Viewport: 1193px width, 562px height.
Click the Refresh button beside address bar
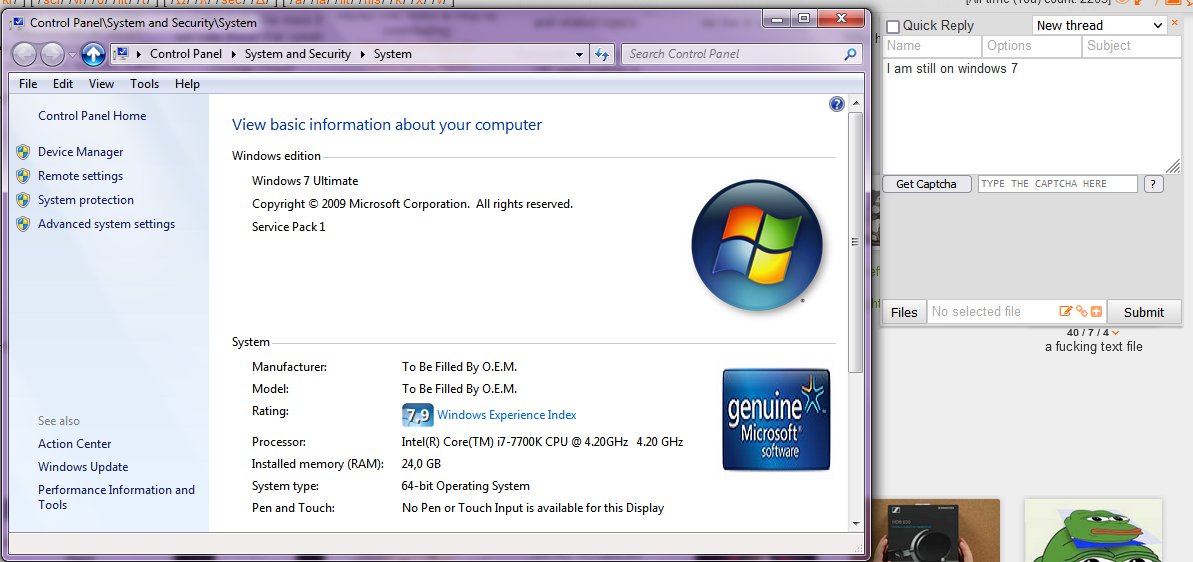point(603,54)
